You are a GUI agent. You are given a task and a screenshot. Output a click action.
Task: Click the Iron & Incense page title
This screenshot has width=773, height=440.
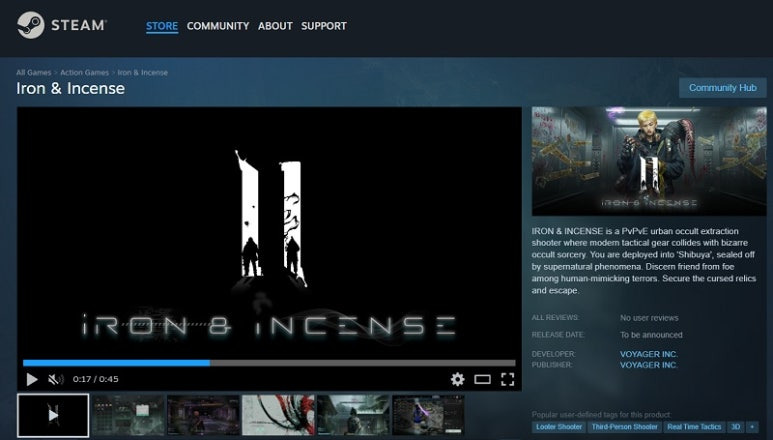click(x=70, y=88)
